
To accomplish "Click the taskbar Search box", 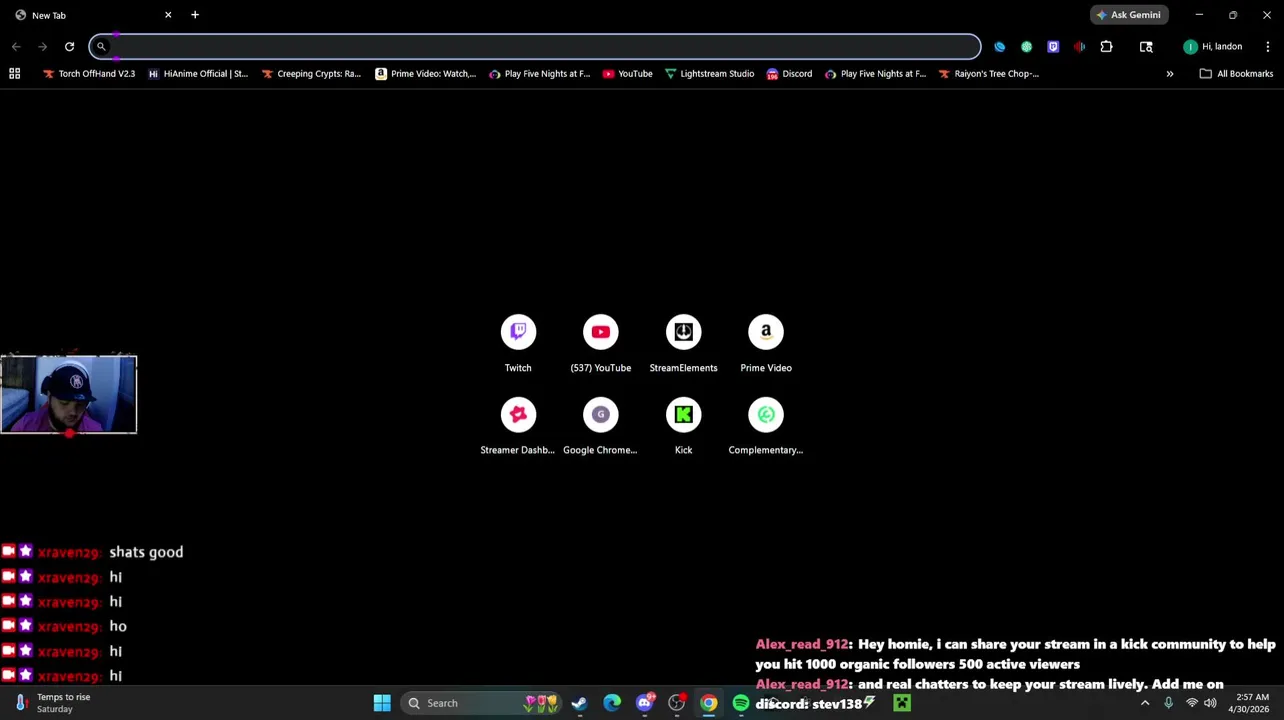I will (x=483, y=703).
